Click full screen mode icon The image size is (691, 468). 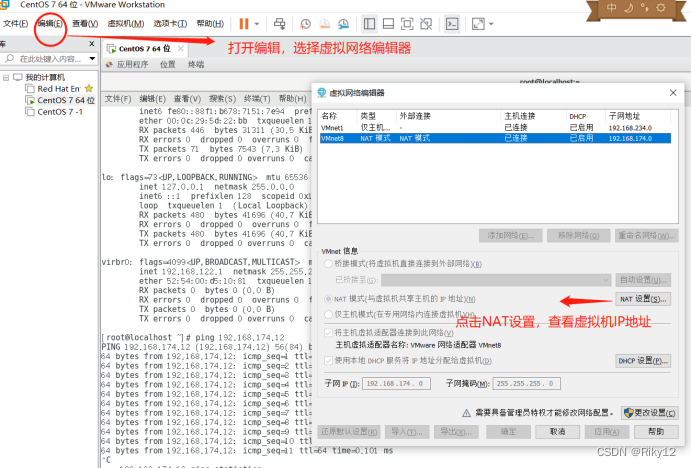[x=407, y=24]
